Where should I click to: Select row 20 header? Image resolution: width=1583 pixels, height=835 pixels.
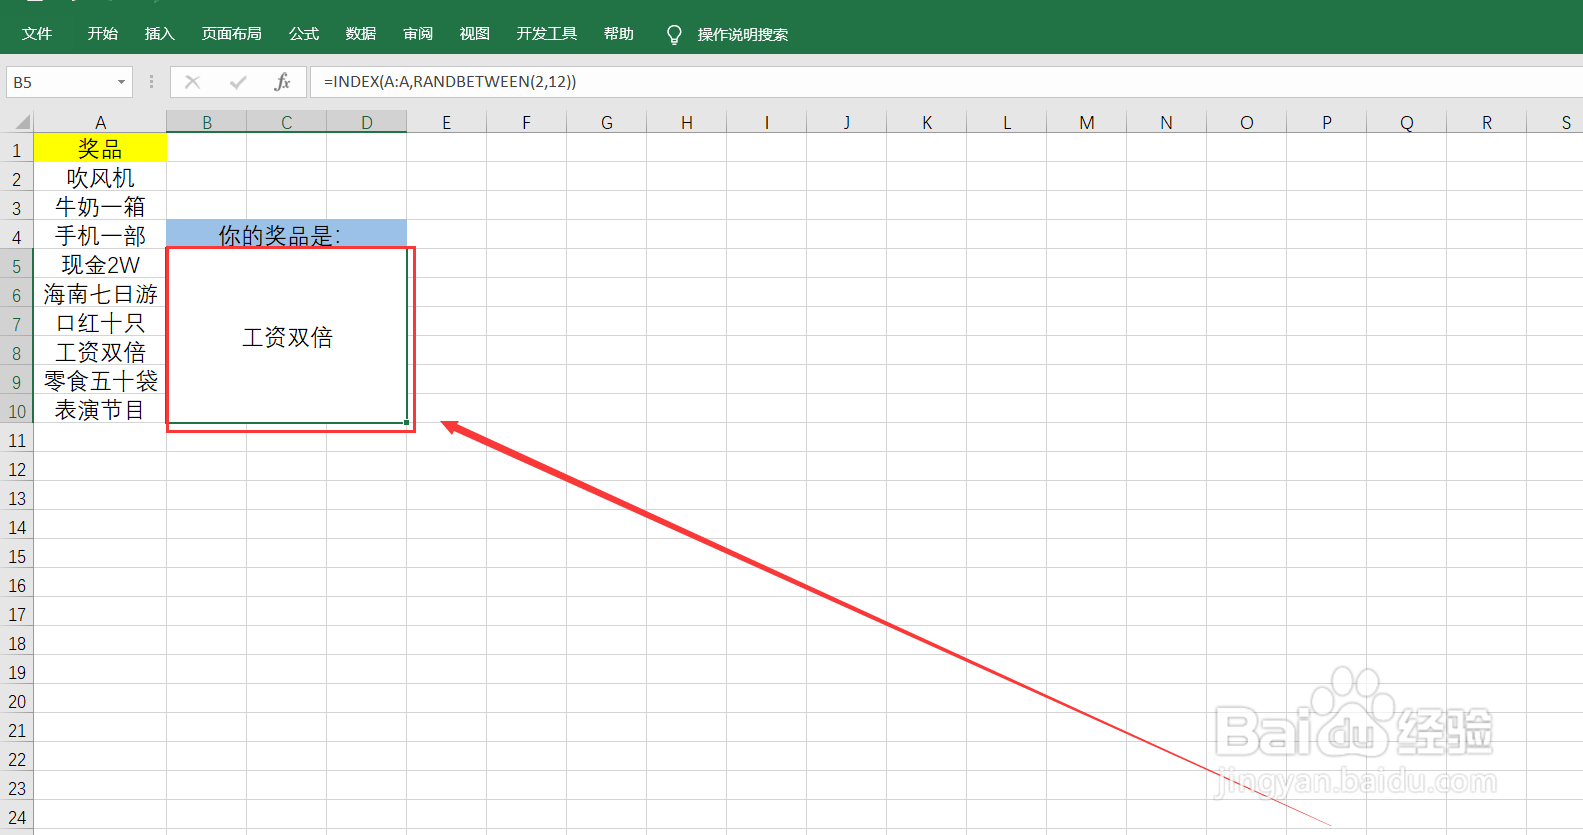point(16,701)
